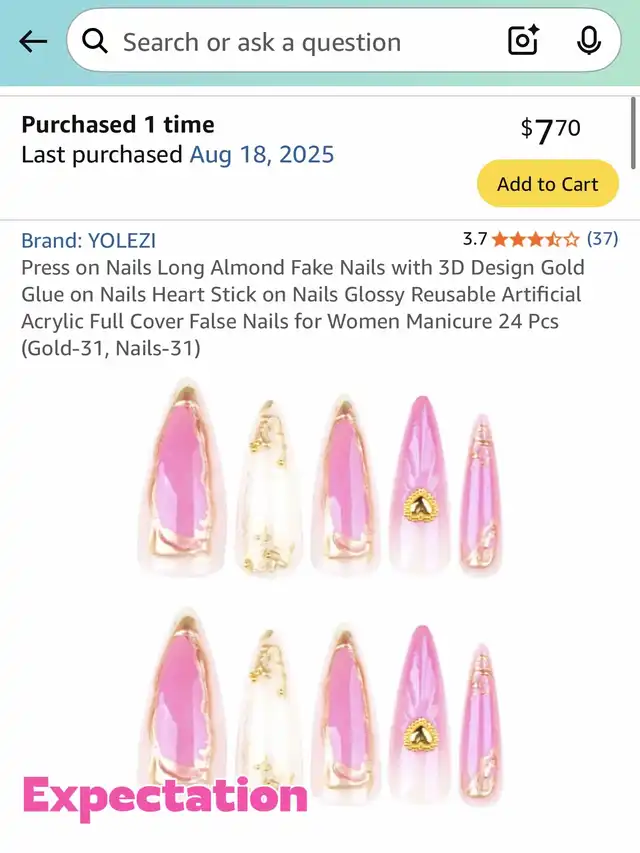Start voice search with the microphone
640x853 pixels.
pos(589,41)
